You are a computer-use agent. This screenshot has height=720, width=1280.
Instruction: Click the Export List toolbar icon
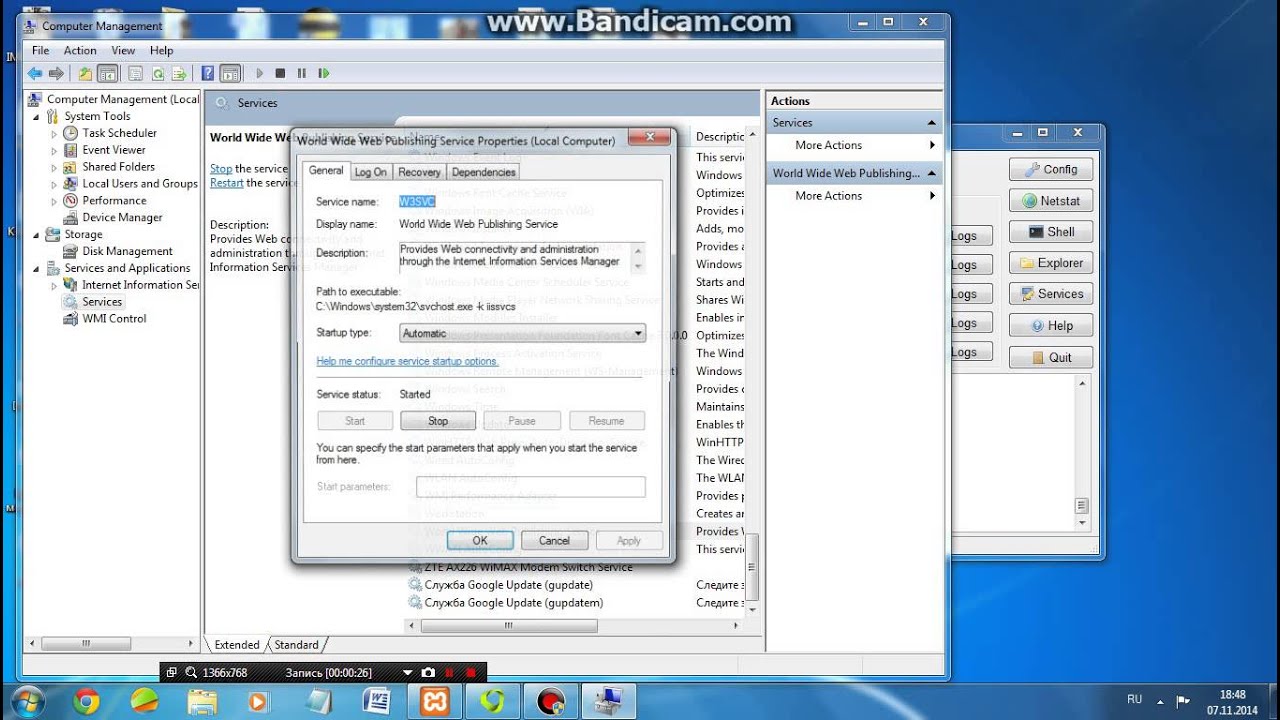click(x=179, y=73)
